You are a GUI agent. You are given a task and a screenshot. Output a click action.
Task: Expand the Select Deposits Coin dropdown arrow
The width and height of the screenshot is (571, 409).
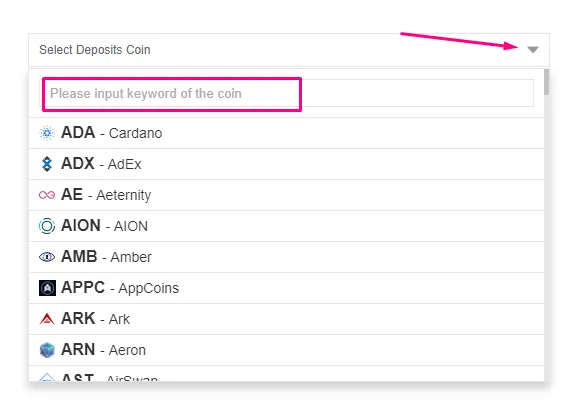533,50
